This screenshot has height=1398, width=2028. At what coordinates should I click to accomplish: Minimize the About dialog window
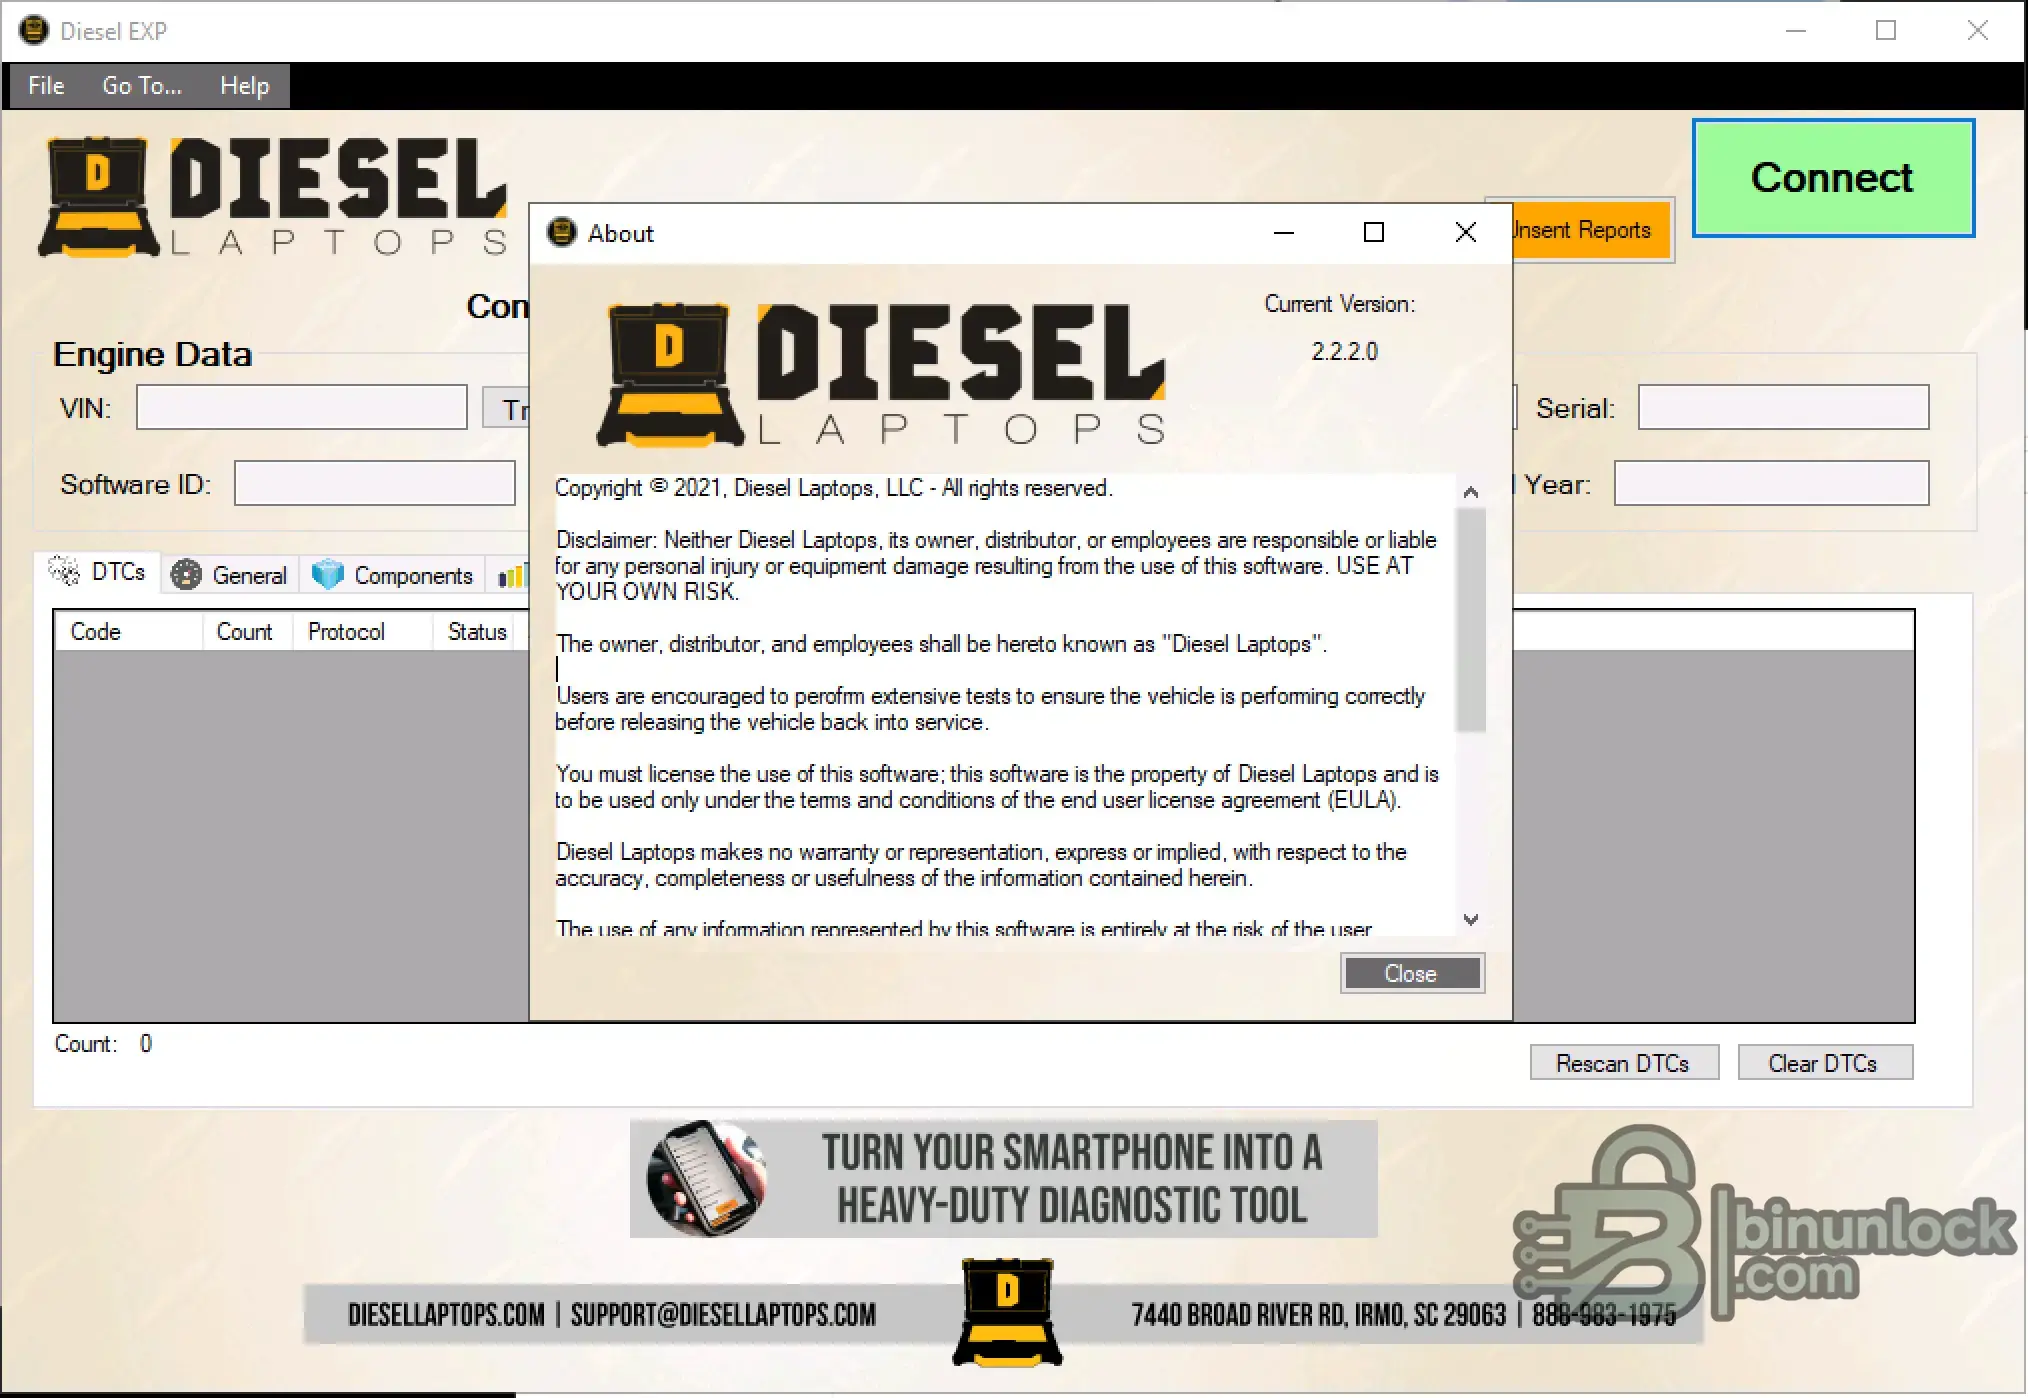click(x=1284, y=232)
